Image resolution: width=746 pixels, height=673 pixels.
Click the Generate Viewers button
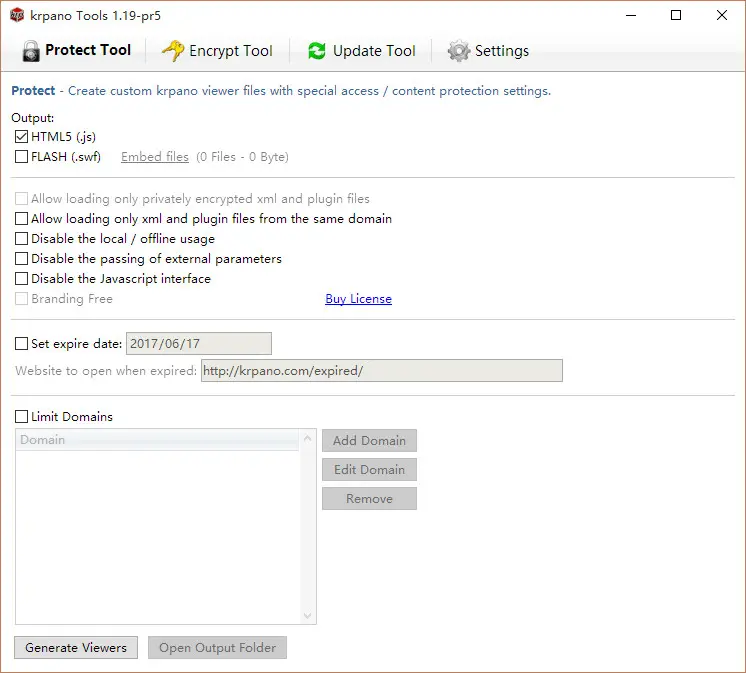[76, 647]
